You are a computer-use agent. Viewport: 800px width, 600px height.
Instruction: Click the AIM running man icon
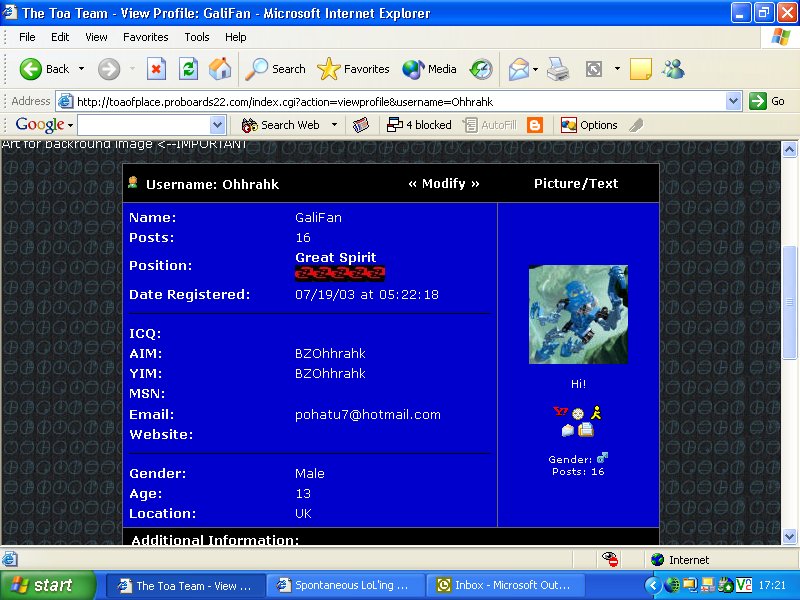coord(596,412)
